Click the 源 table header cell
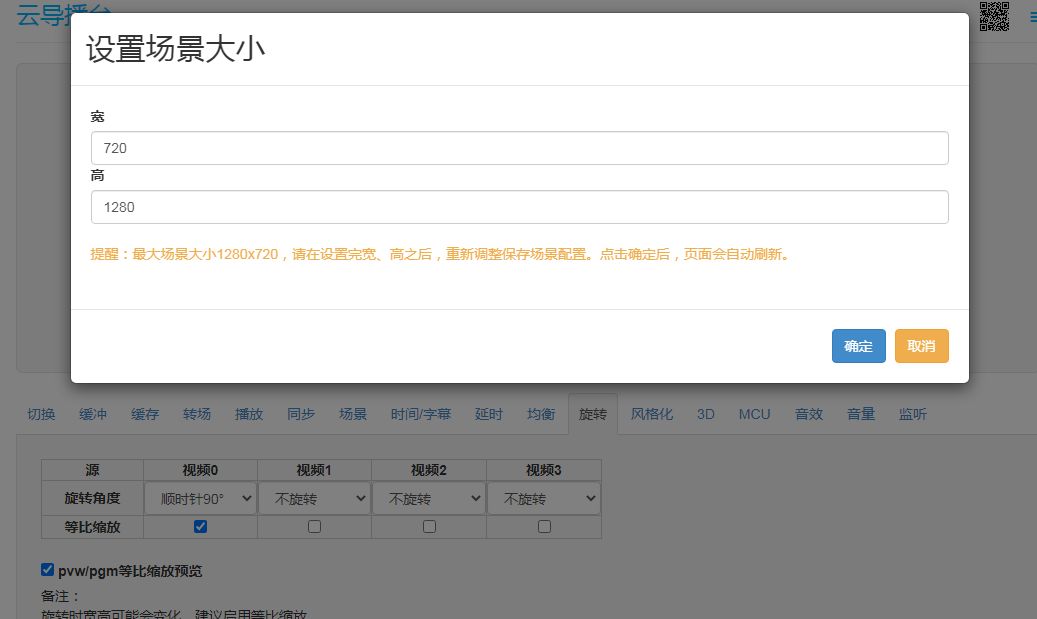The width and height of the screenshot is (1037, 619). [93, 470]
